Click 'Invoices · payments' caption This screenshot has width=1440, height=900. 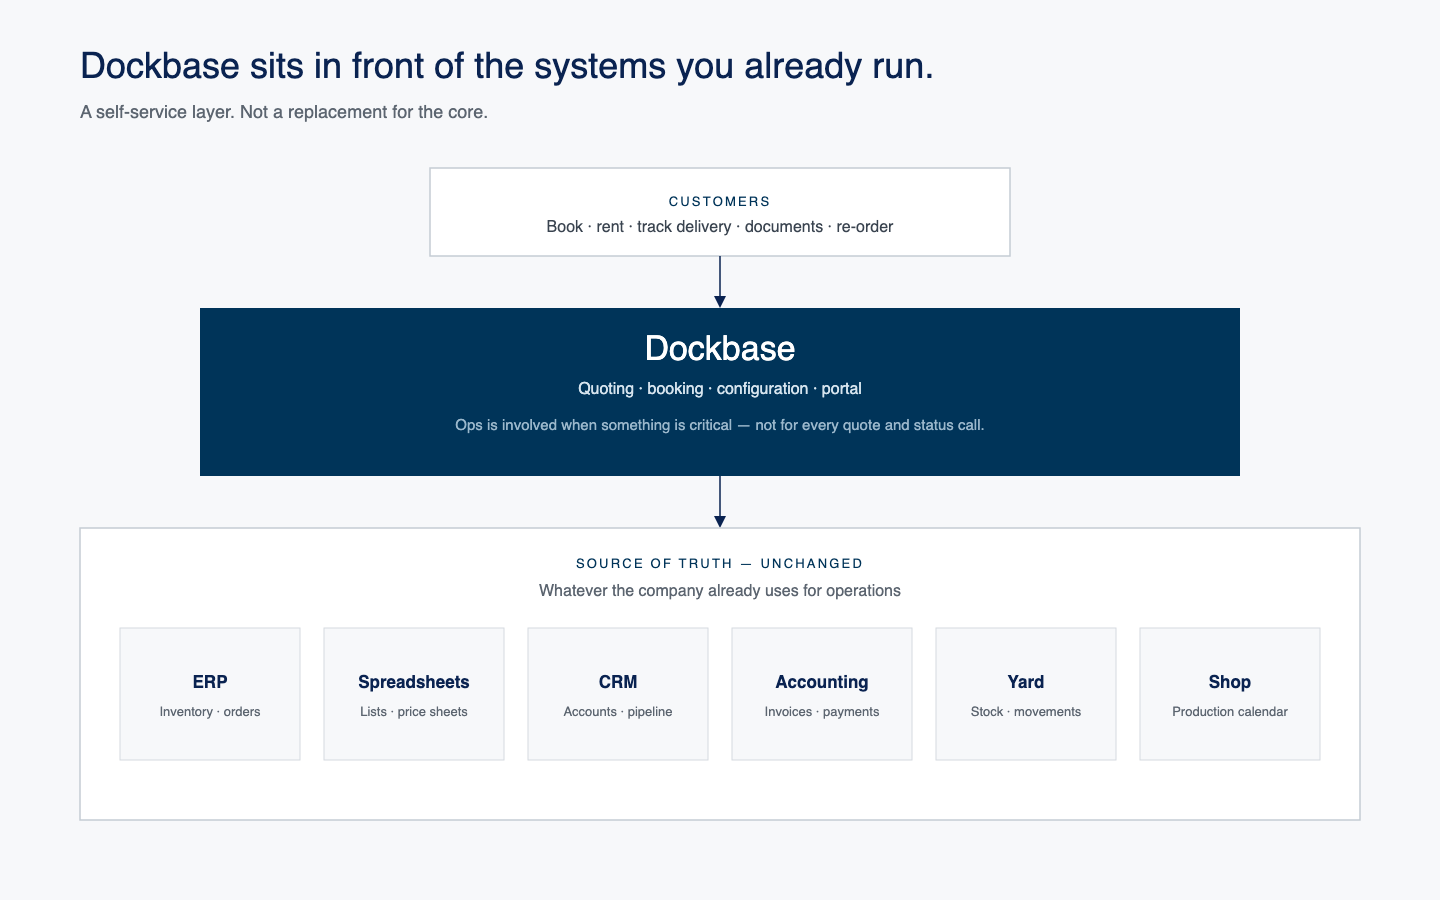click(x=822, y=712)
